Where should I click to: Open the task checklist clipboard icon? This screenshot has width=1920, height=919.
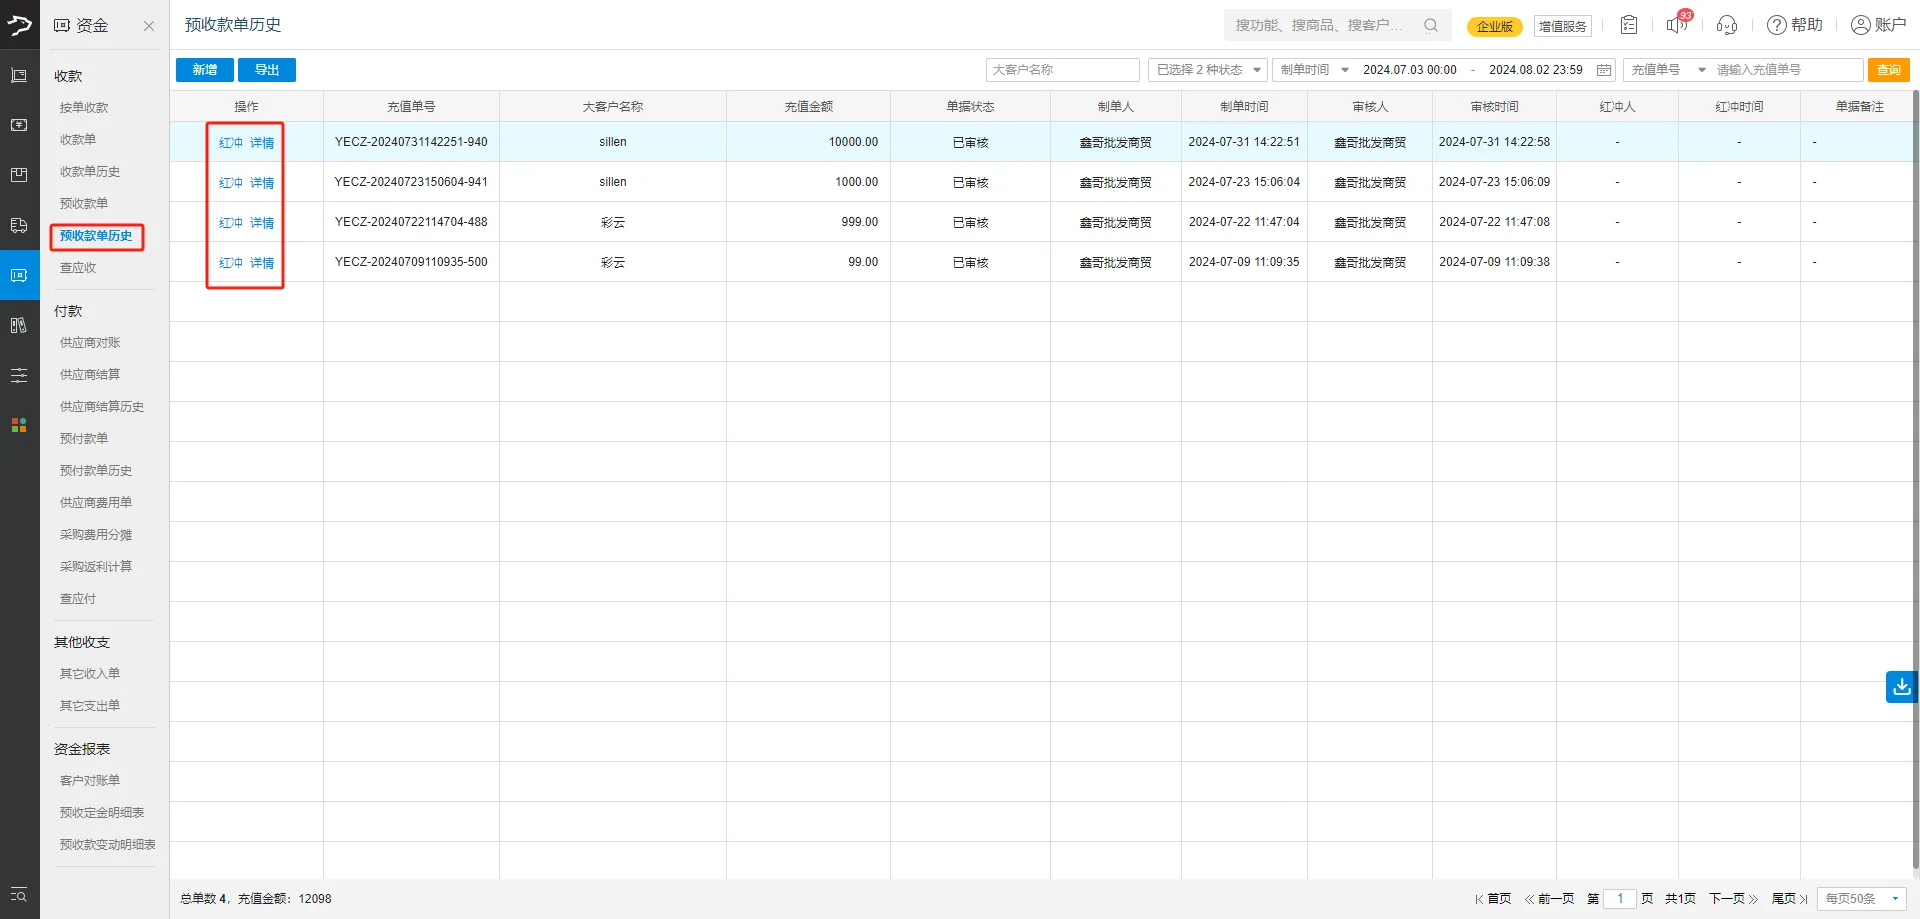point(1629,25)
